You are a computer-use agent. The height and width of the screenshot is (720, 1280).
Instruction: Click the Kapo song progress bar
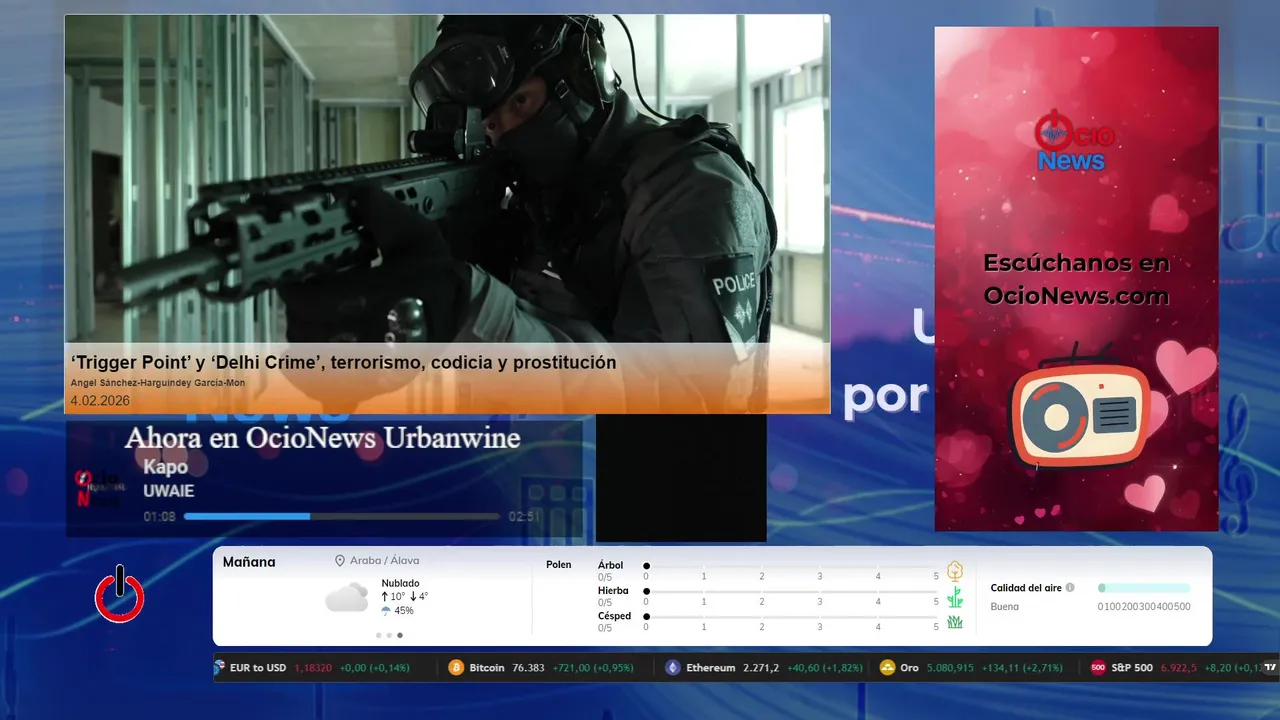tap(342, 517)
